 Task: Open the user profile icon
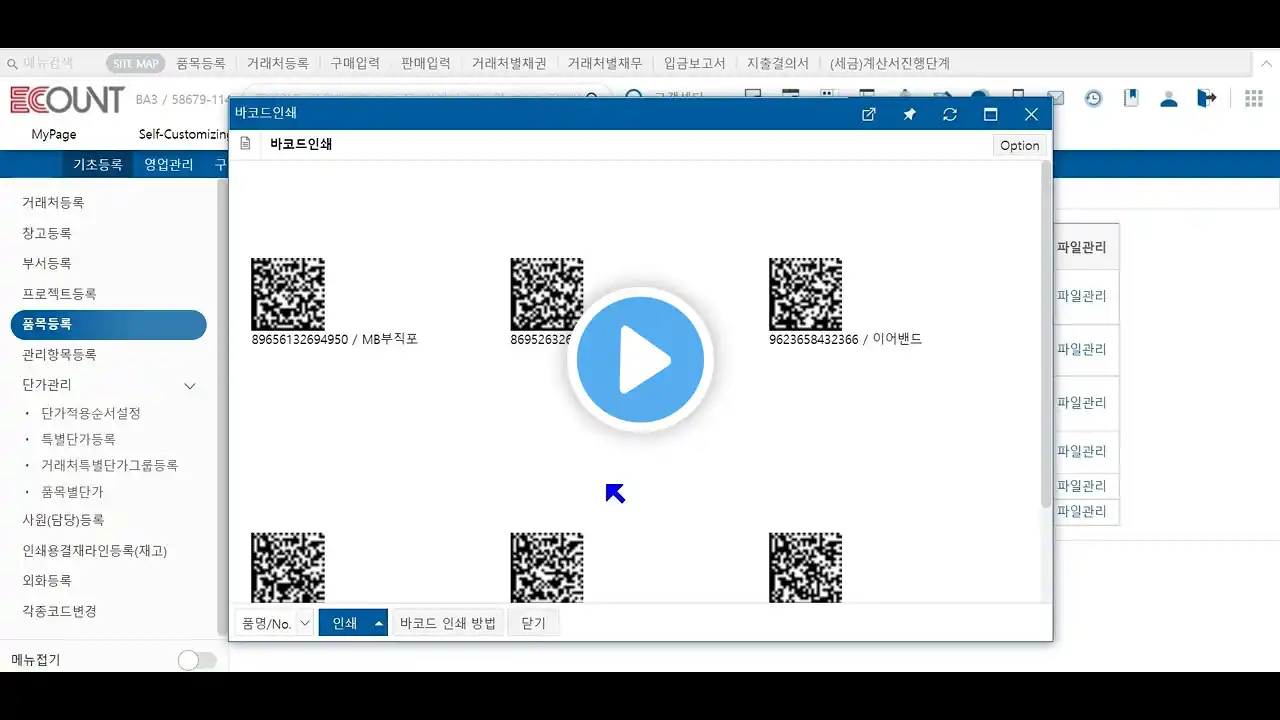[x=1168, y=98]
